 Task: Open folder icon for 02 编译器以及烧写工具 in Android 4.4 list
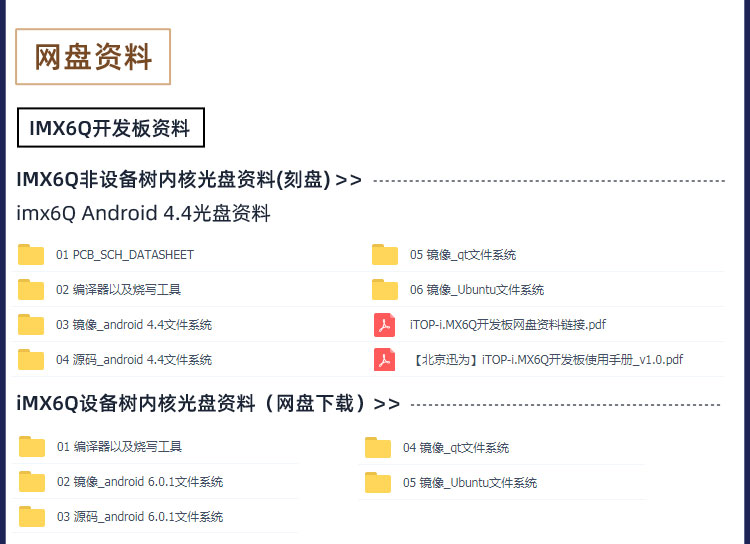pos(31,289)
